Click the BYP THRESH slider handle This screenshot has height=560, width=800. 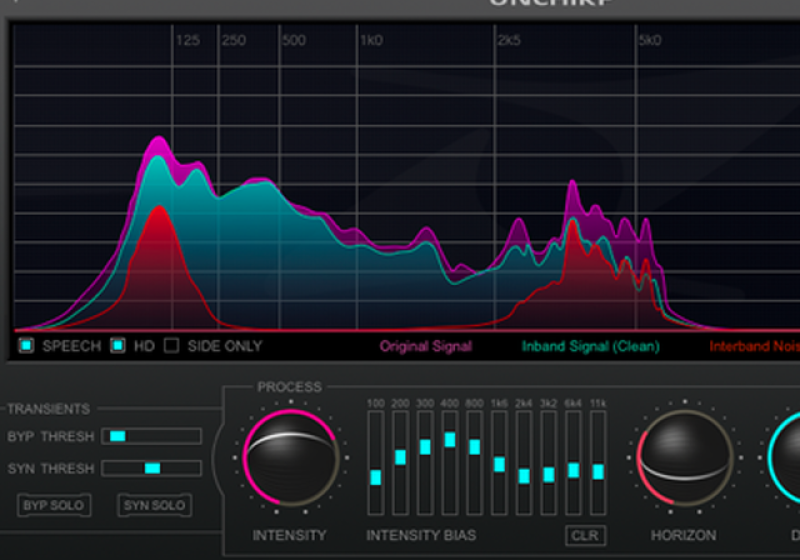pyautogui.click(x=117, y=436)
